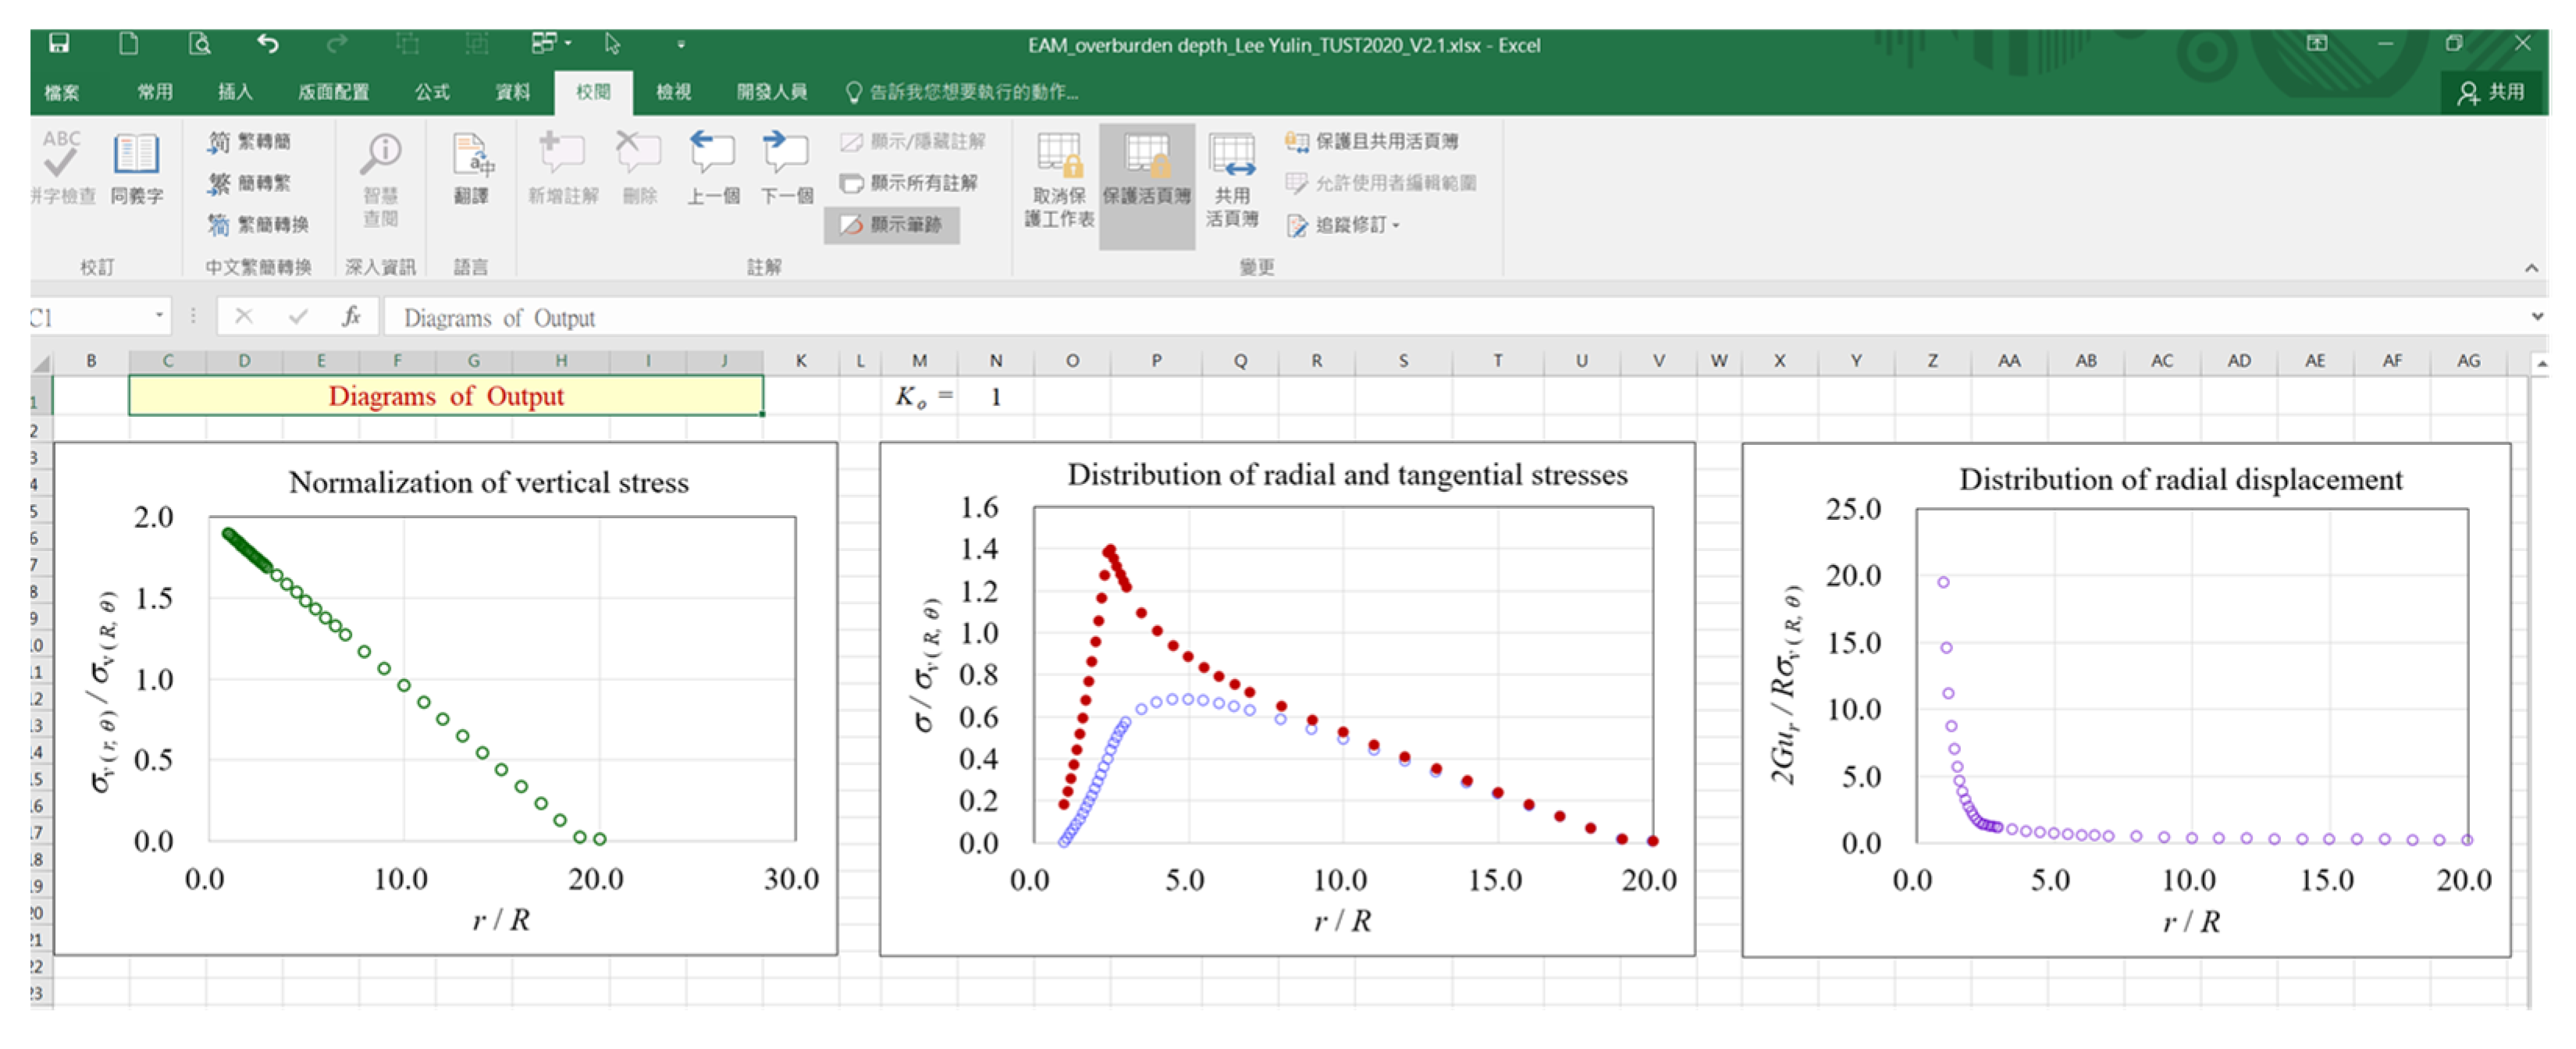Viewport: 2576px width, 1049px height.
Task: Open the Name Box dropdown arrow
Action: 159,316
